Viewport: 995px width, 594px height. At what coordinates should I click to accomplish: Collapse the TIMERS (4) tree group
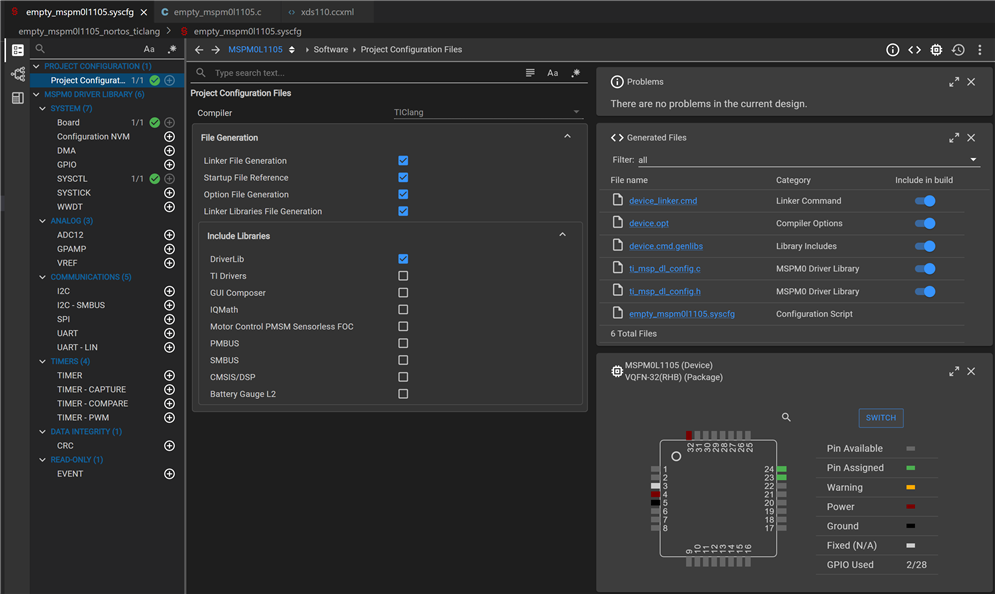43,362
